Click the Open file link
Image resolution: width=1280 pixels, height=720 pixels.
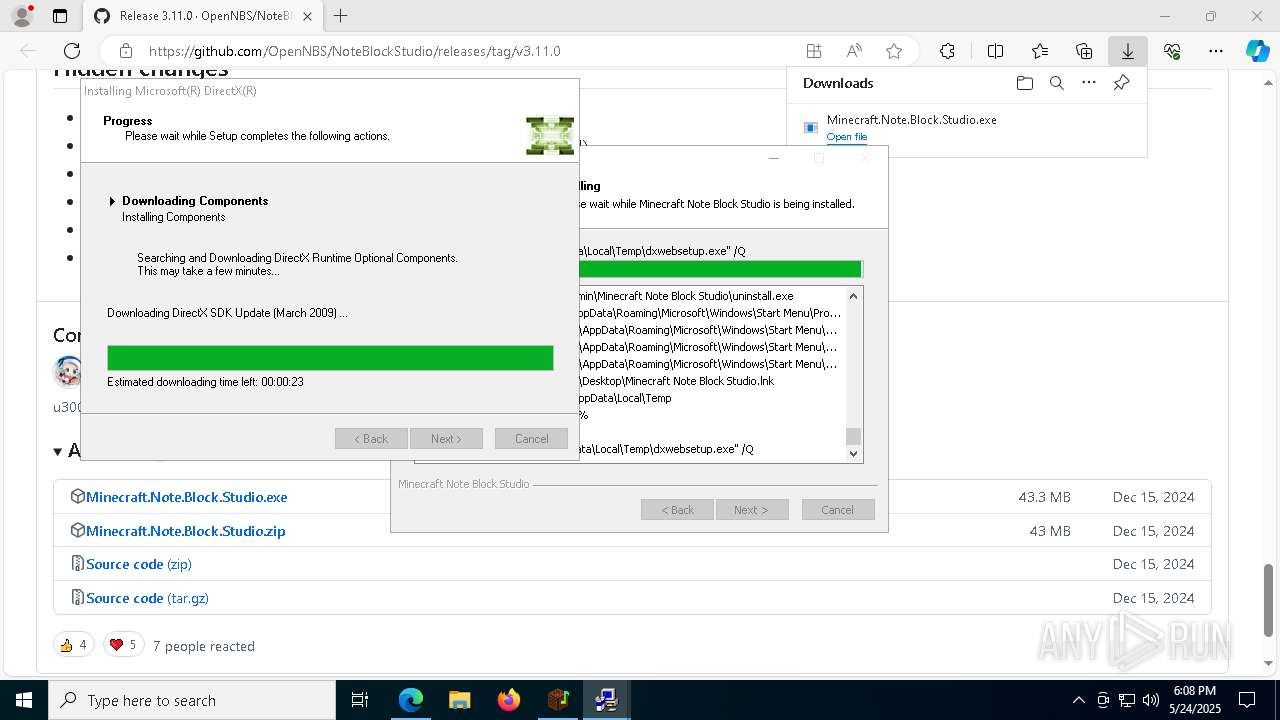[847, 137]
